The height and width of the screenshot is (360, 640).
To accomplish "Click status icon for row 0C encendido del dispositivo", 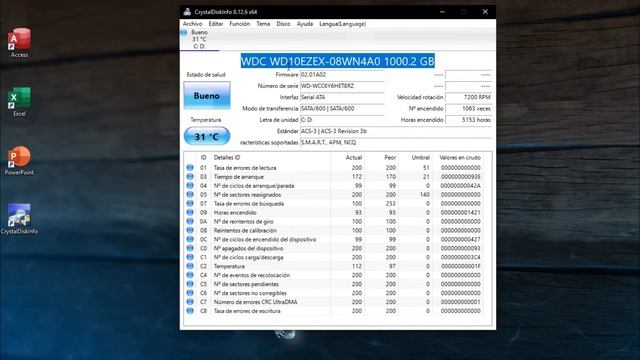I will coord(190,239).
